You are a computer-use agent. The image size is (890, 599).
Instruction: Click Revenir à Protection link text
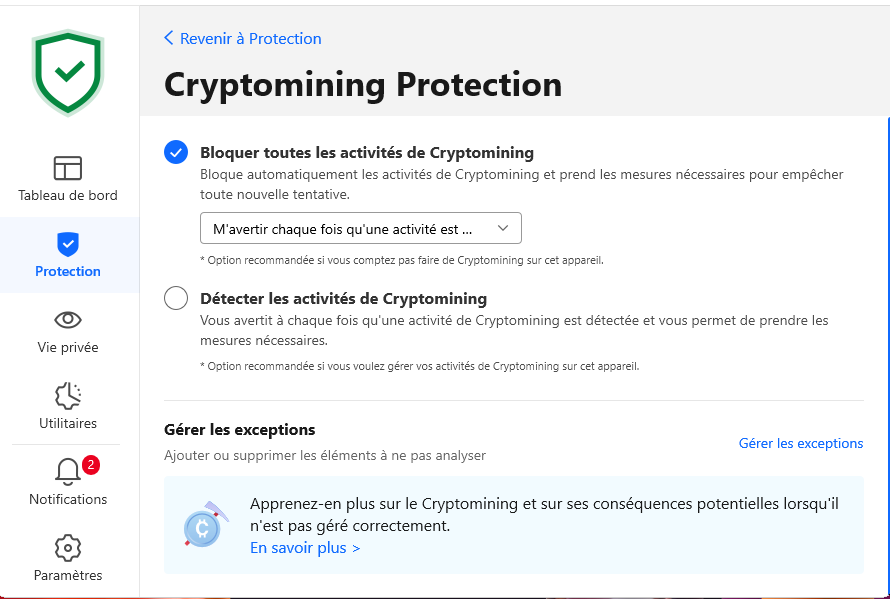point(250,38)
